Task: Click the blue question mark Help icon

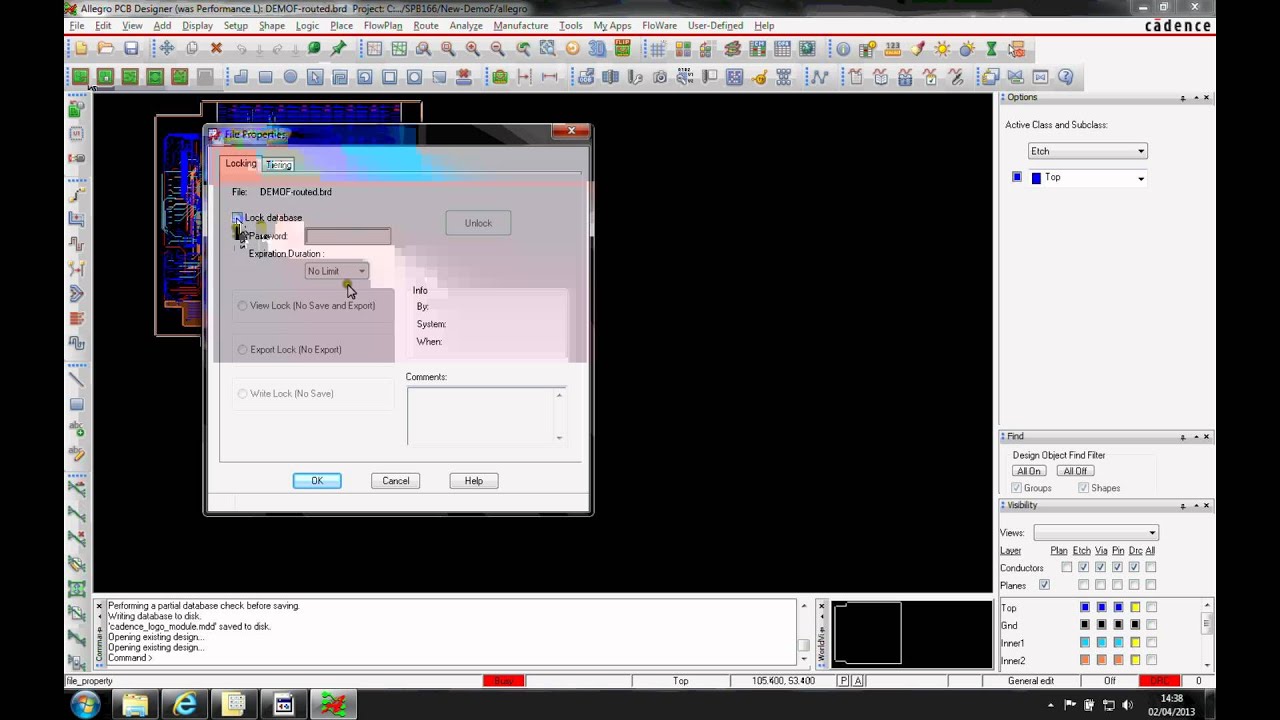Action: click(1066, 77)
